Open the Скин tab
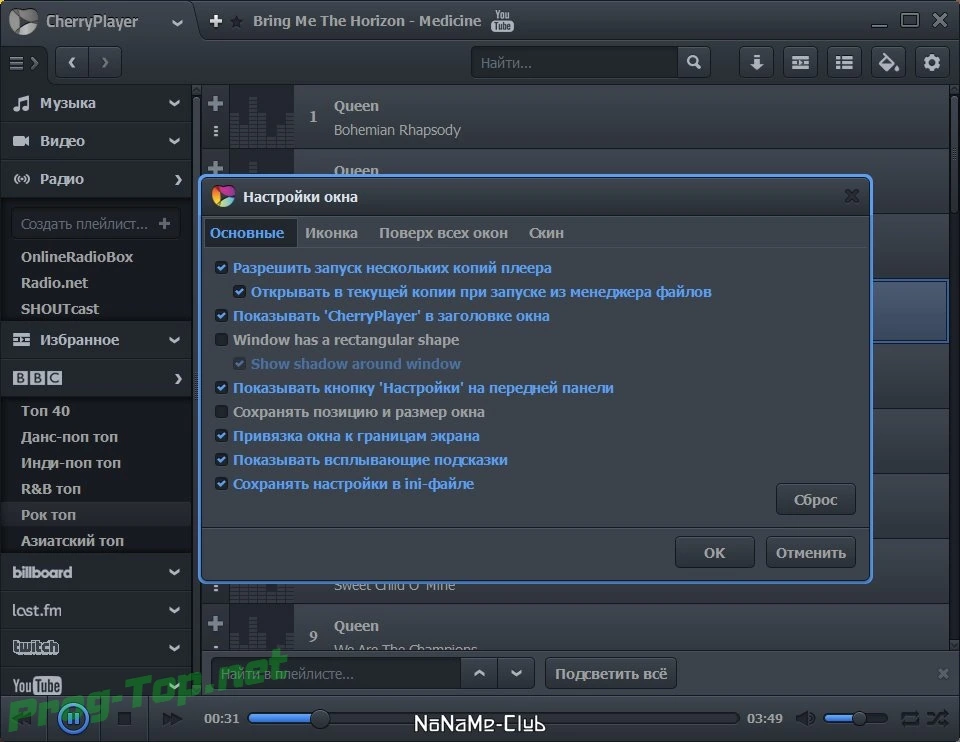Image resolution: width=960 pixels, height=742 pixels. (546, 233)
